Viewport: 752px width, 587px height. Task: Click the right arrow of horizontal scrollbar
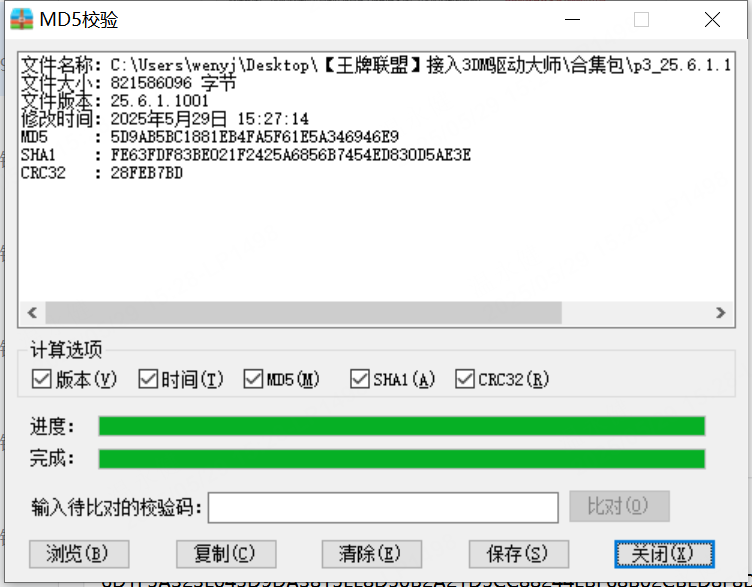720,313
